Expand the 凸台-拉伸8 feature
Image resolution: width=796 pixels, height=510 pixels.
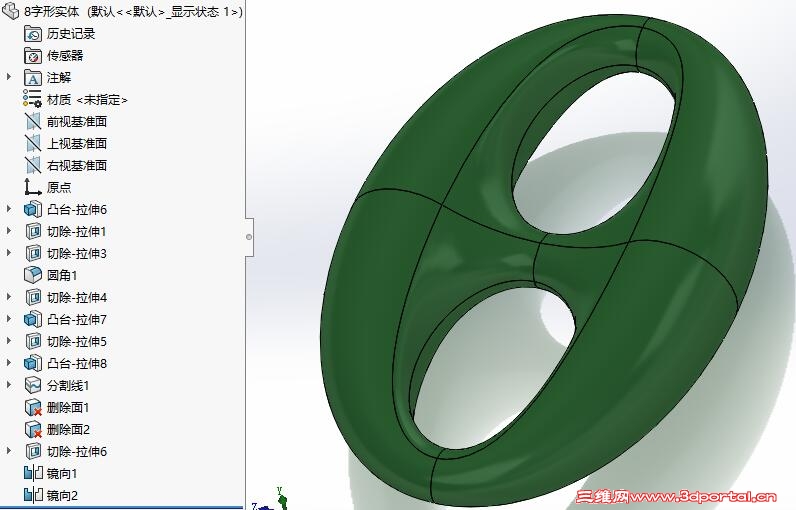(9, 363)
